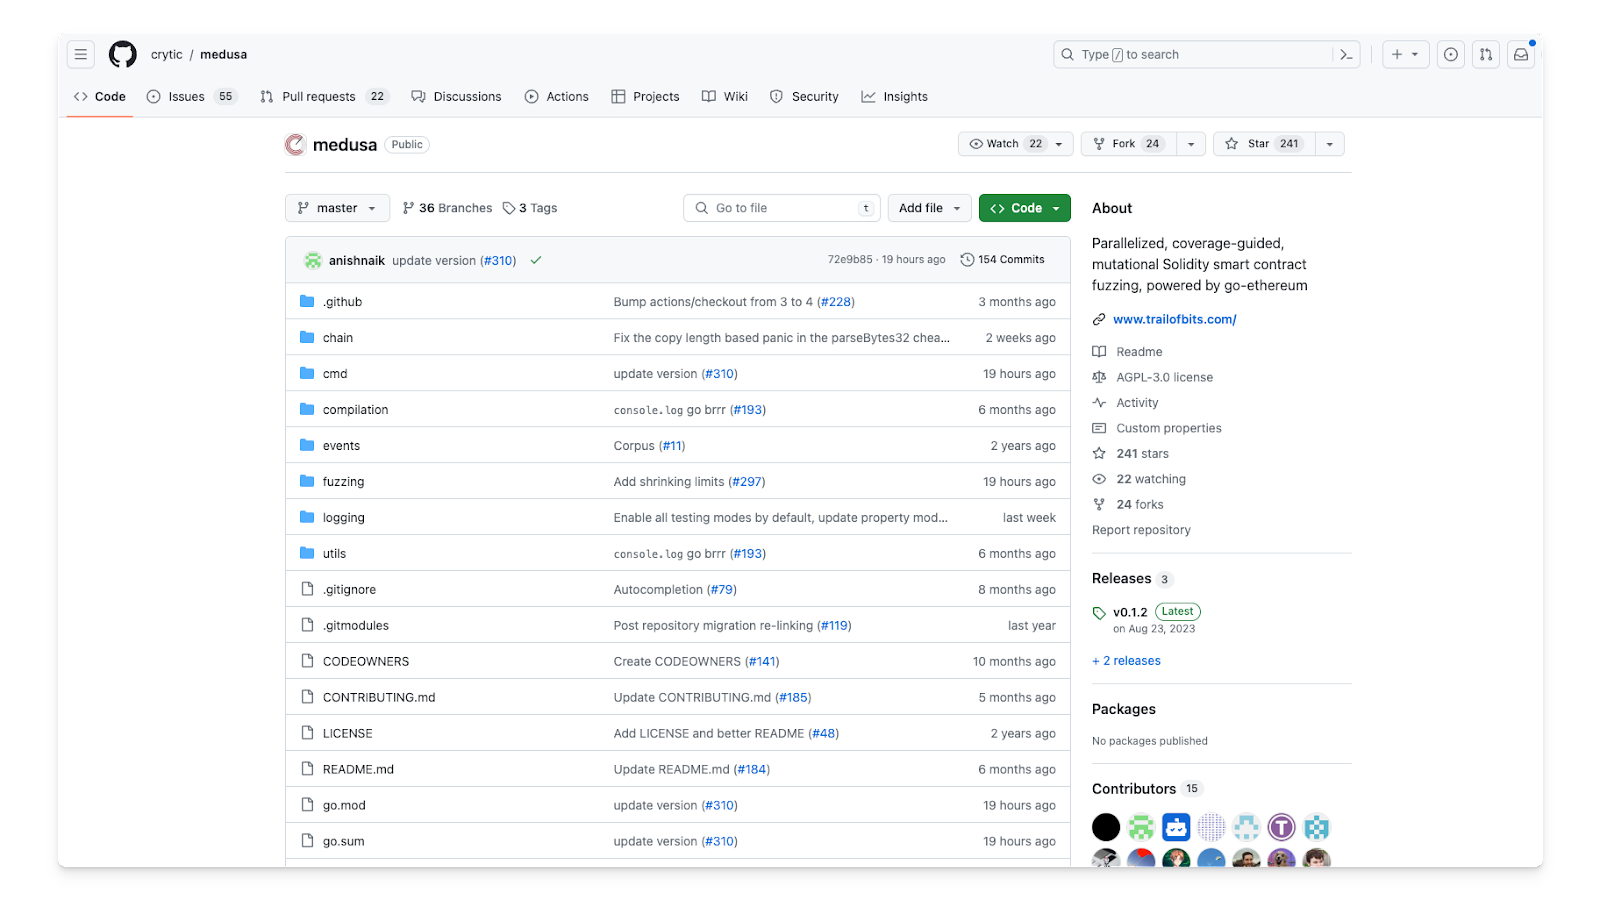Image resolution: width=1600 pixels, height=900 pixels.
Task: Click the v0.1.2 release tag icon
Action: click(x=1101, y=611)
